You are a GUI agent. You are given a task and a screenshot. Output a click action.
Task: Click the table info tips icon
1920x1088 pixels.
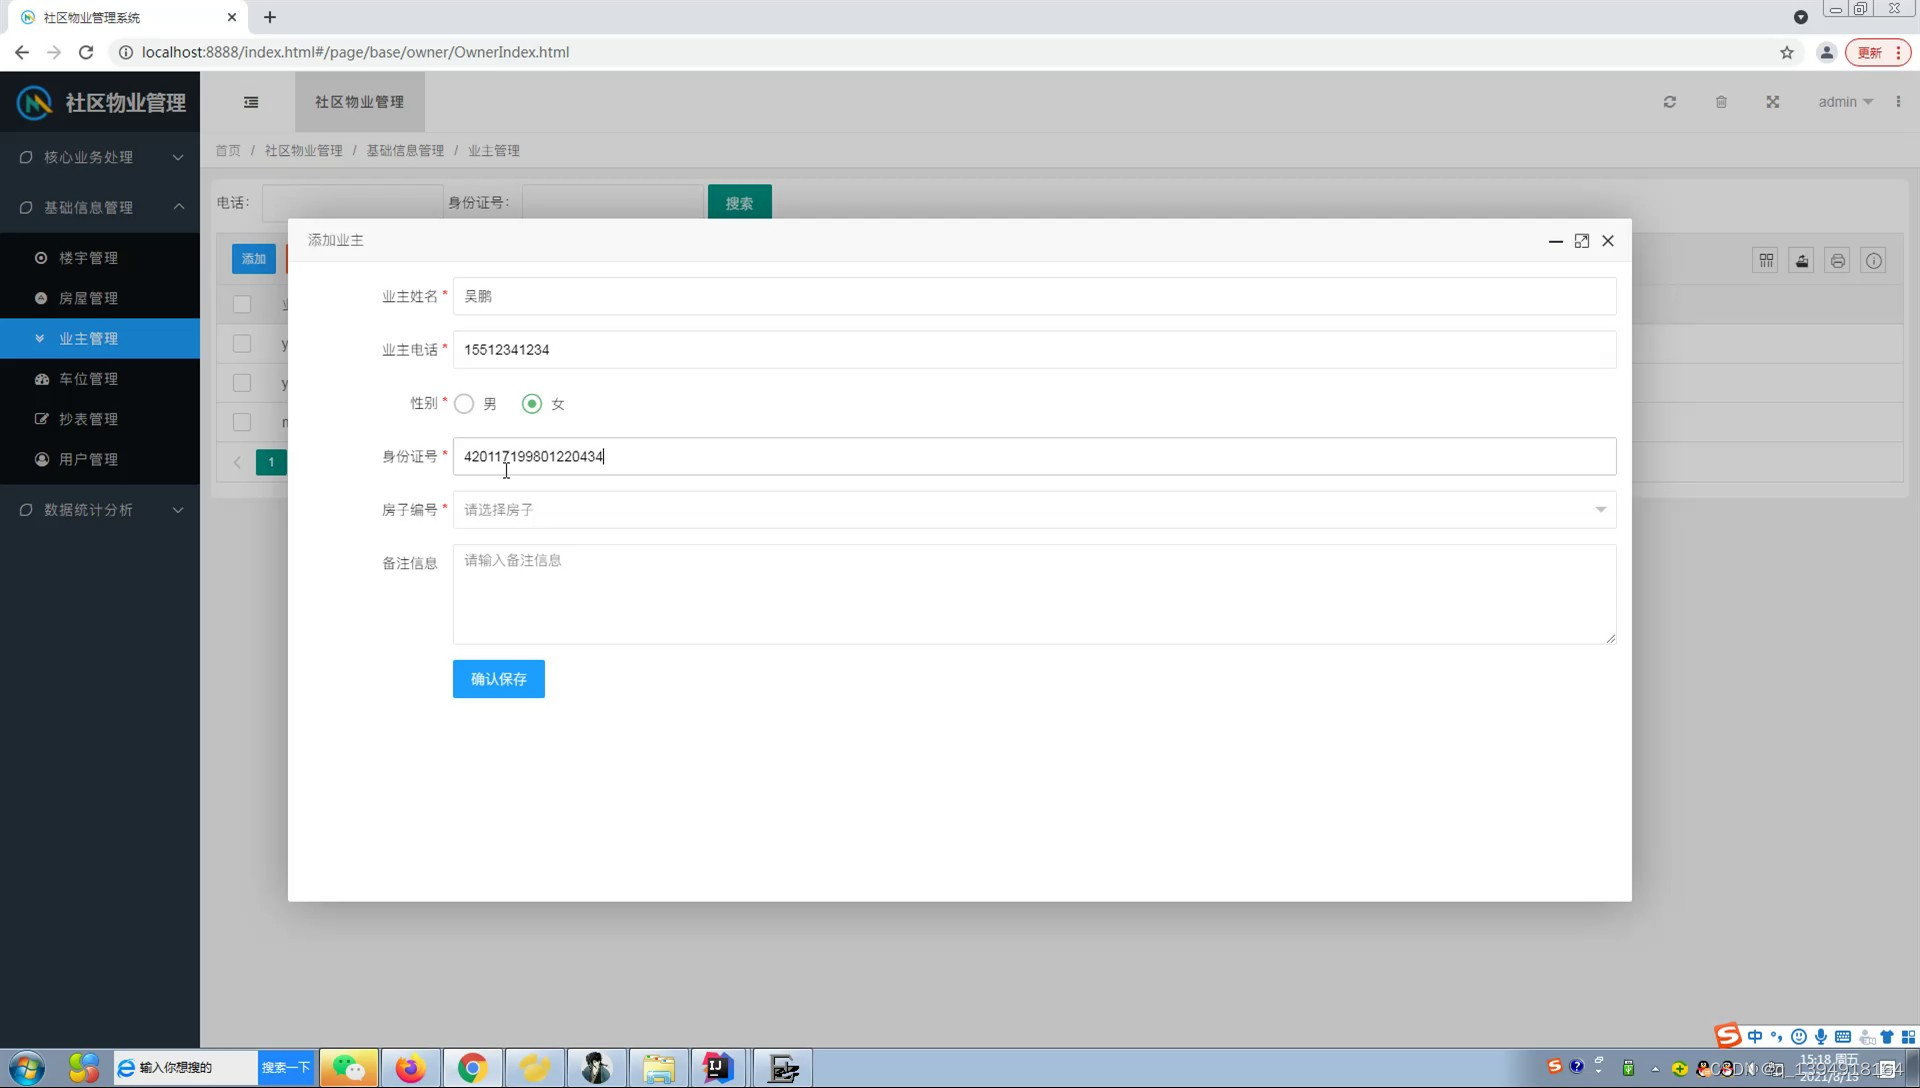(1873, 261)
